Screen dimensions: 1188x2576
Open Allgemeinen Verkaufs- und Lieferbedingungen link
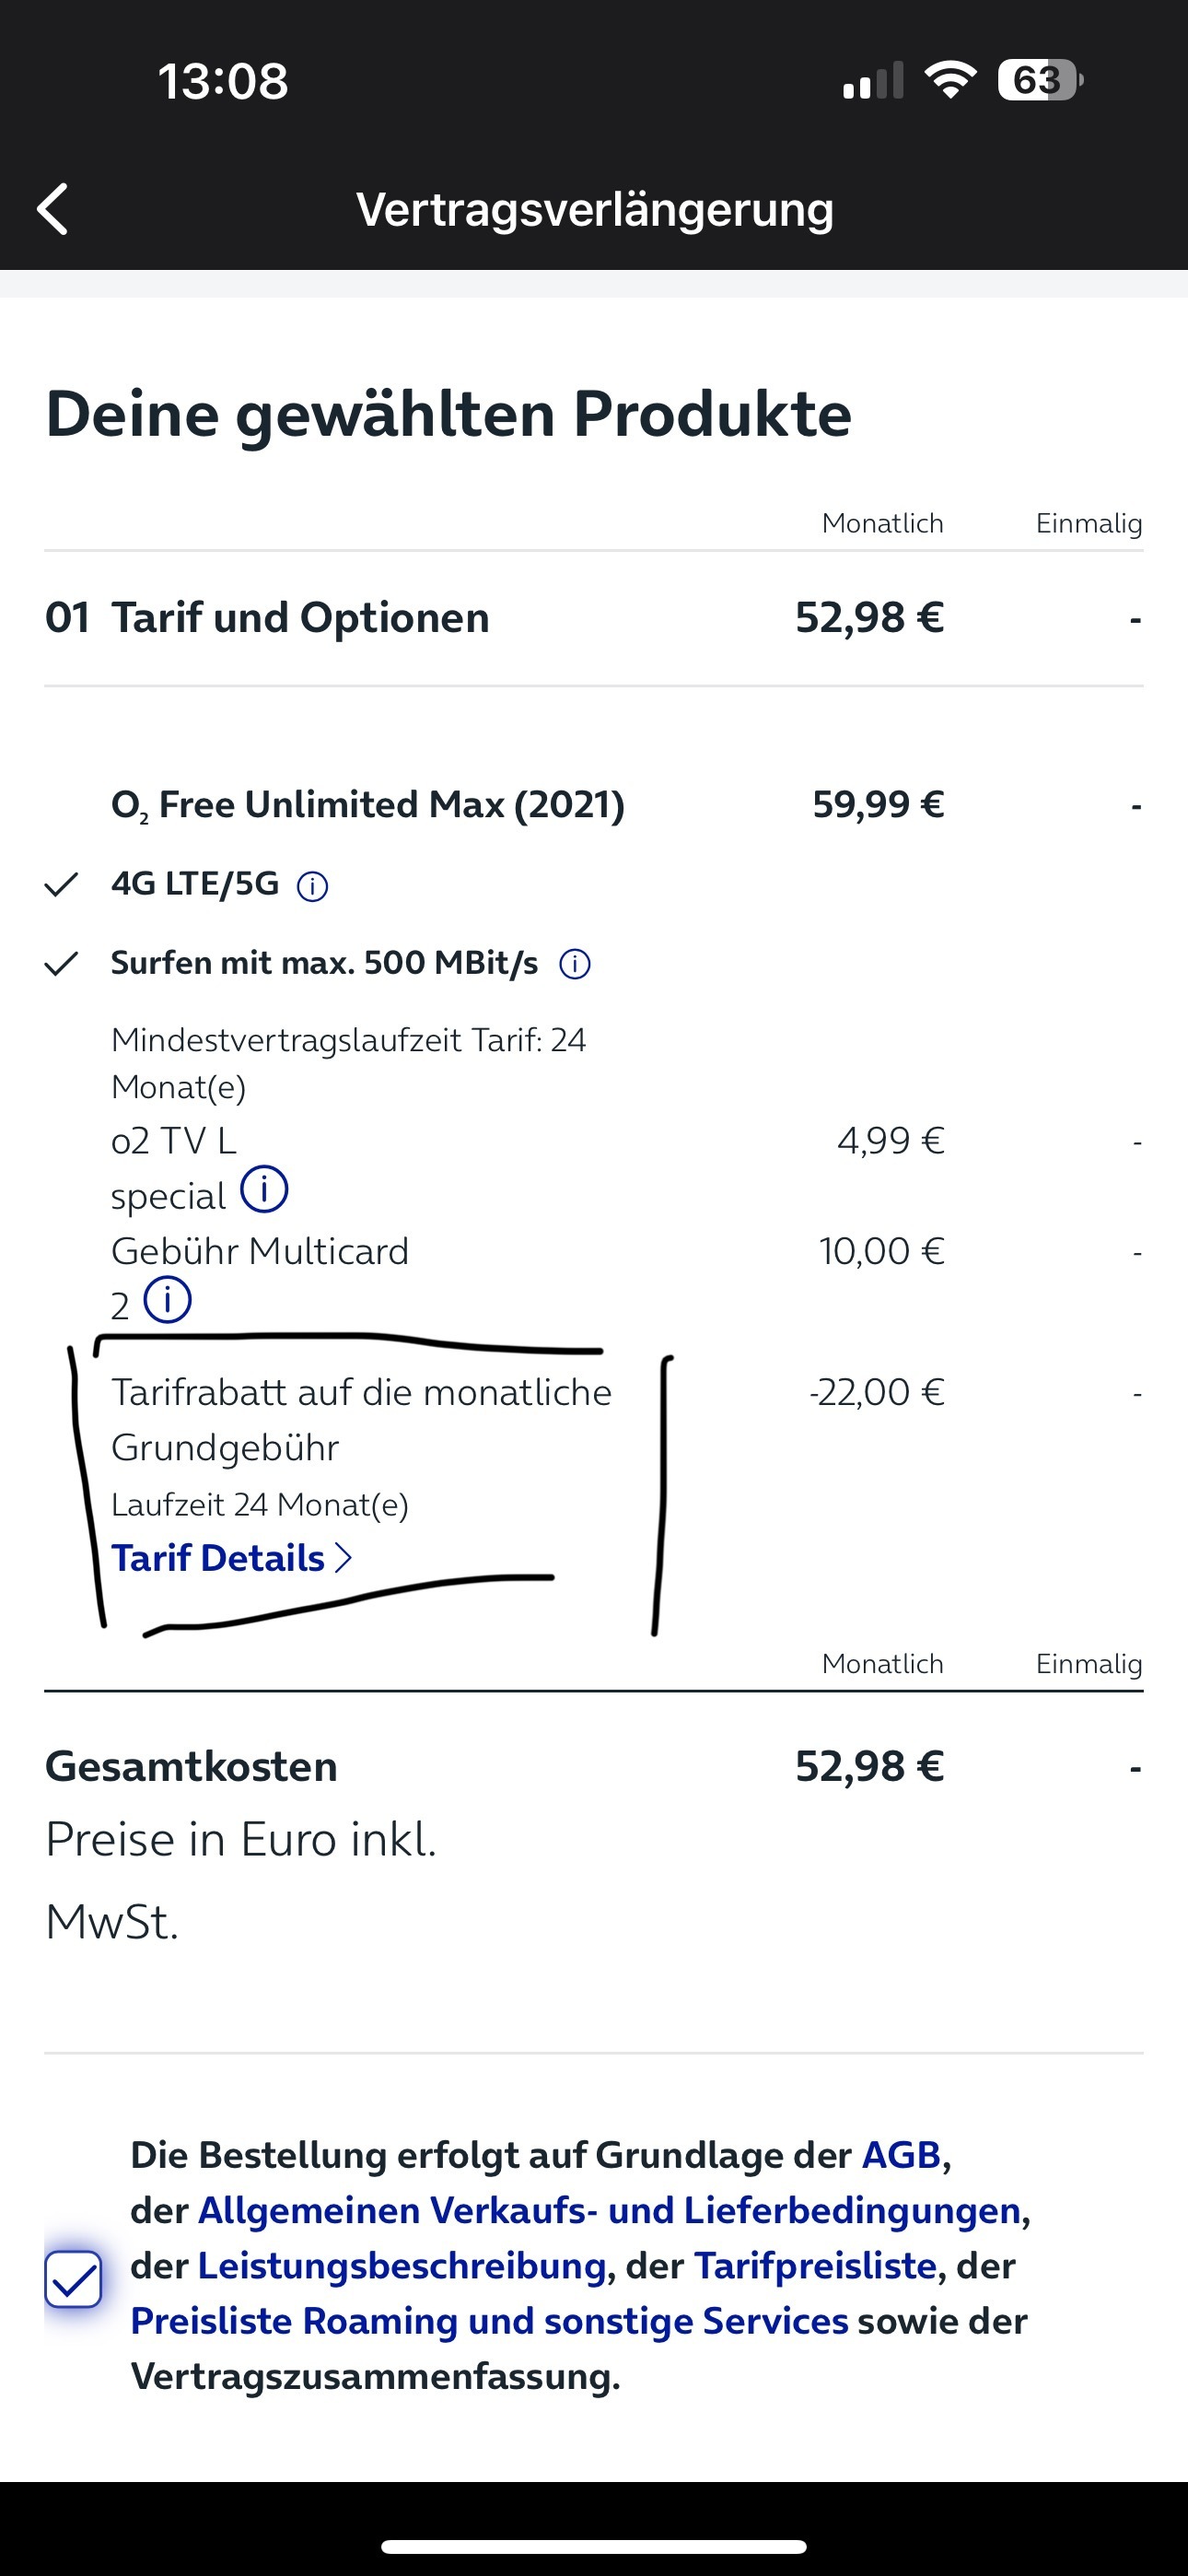tap(609, 2210)
